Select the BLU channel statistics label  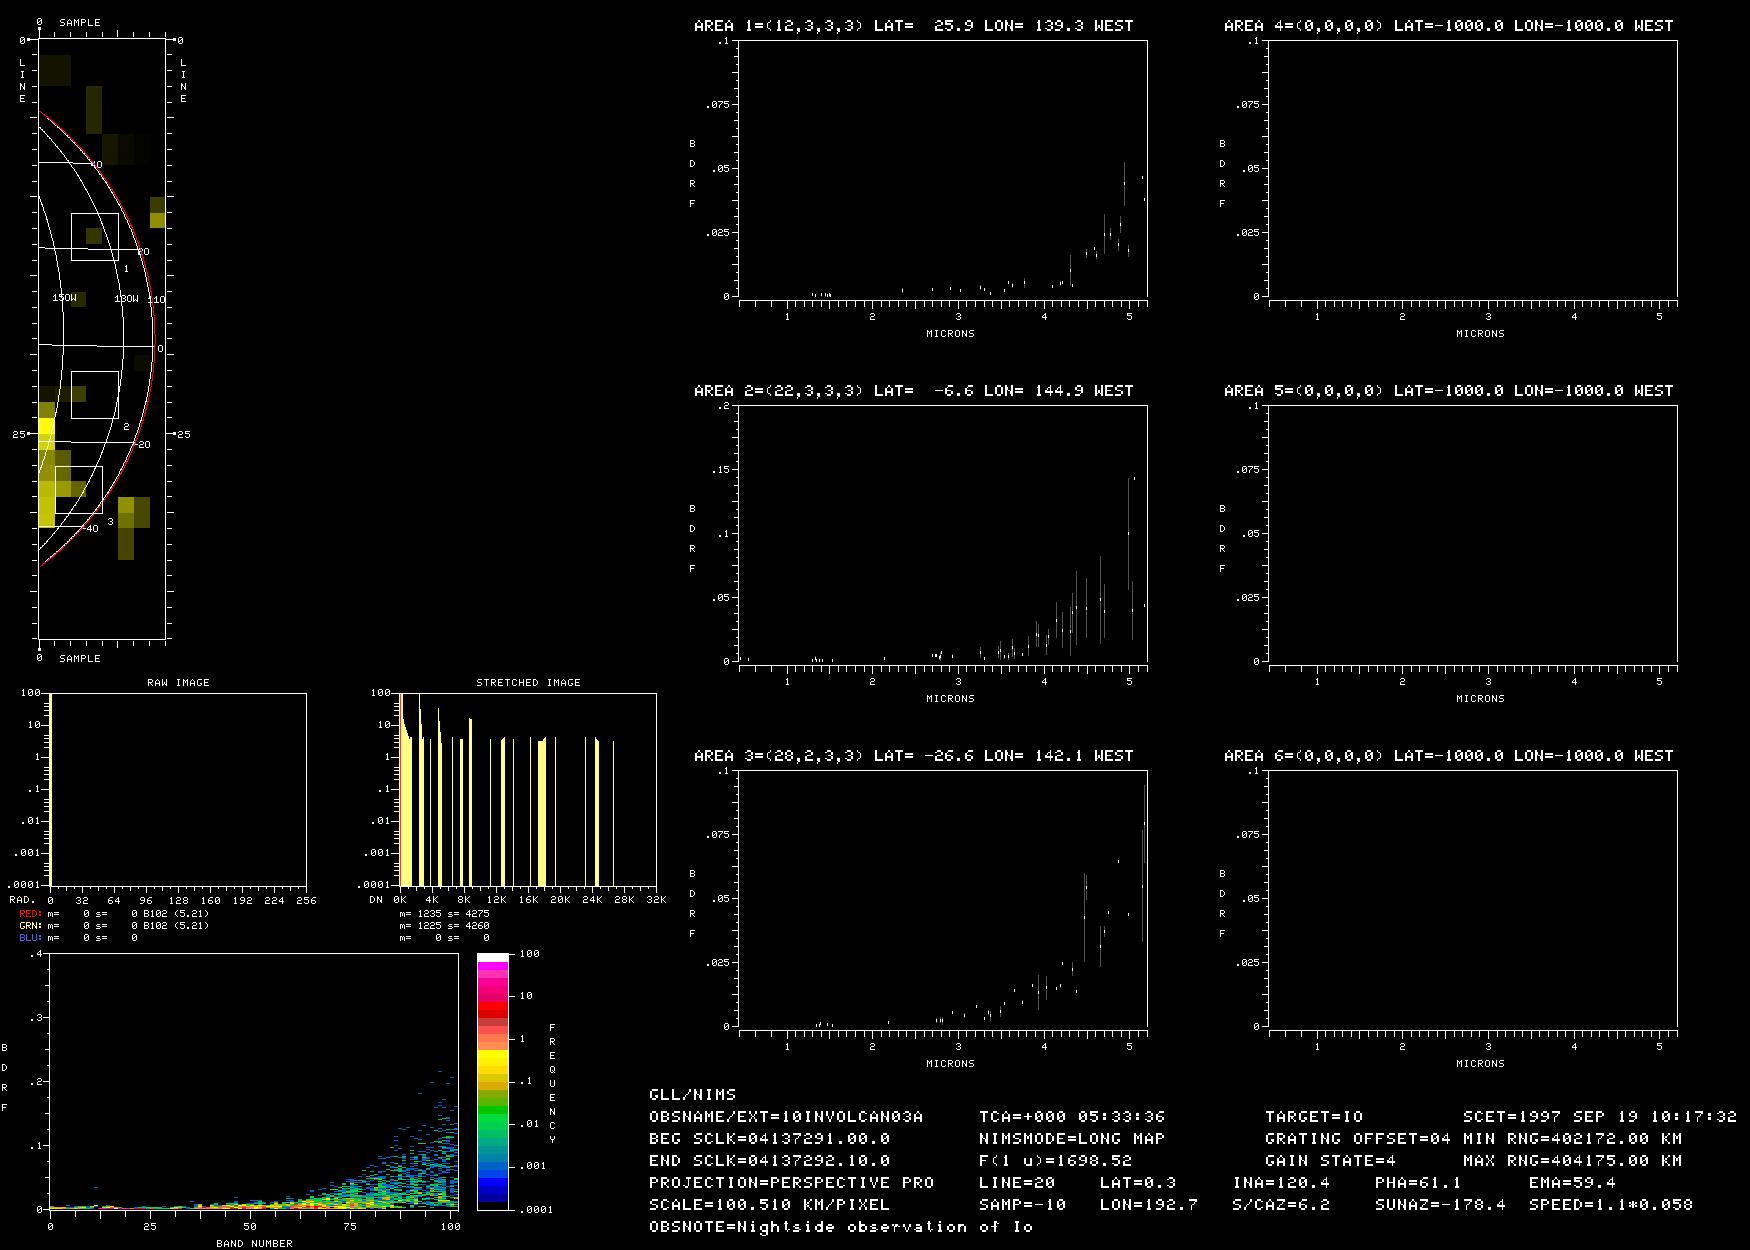[31, 938]
